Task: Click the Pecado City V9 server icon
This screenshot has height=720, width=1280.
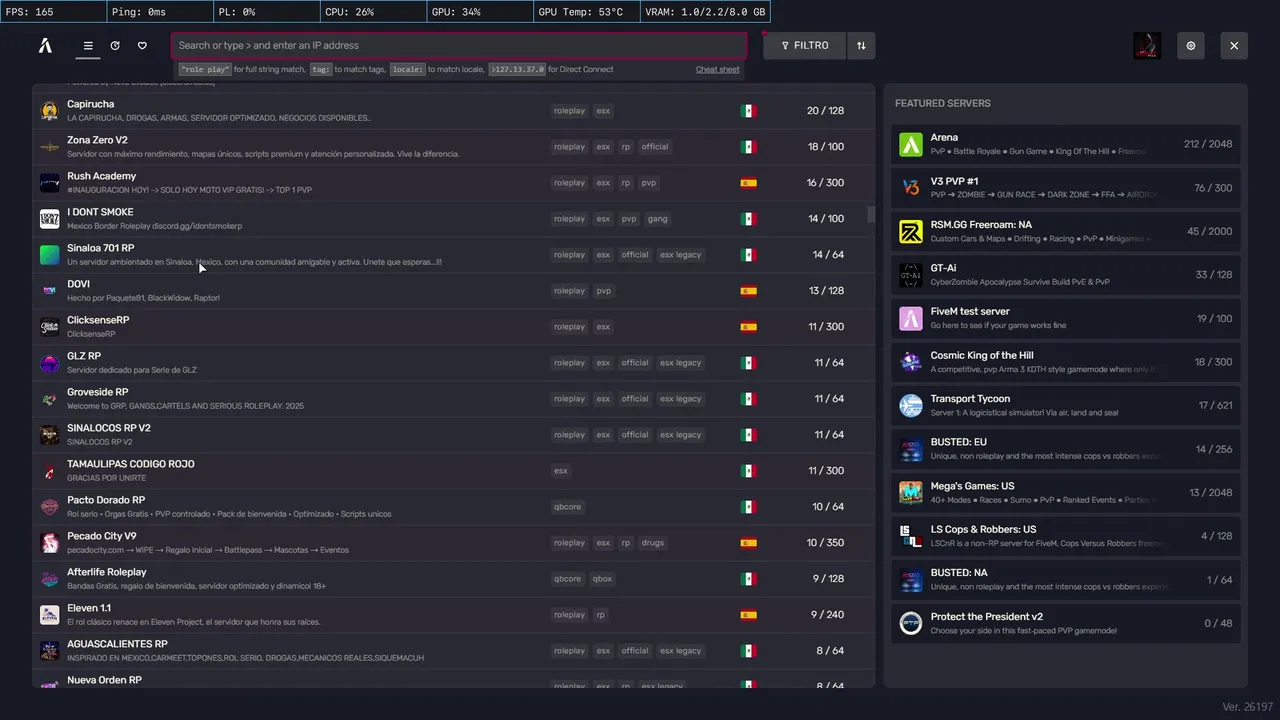Action: 49,543
